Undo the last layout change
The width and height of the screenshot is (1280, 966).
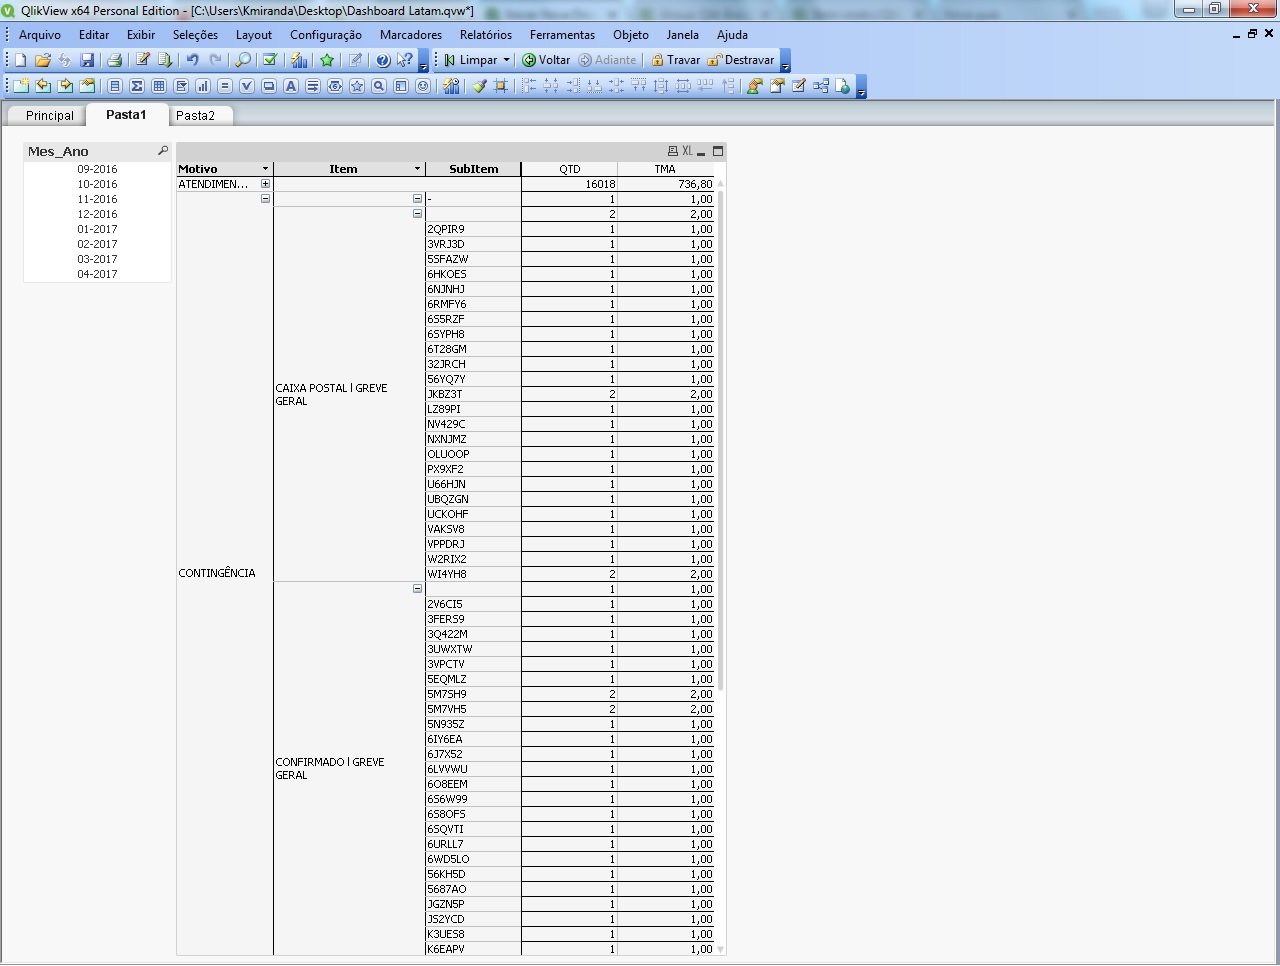(x=192, y=60)
